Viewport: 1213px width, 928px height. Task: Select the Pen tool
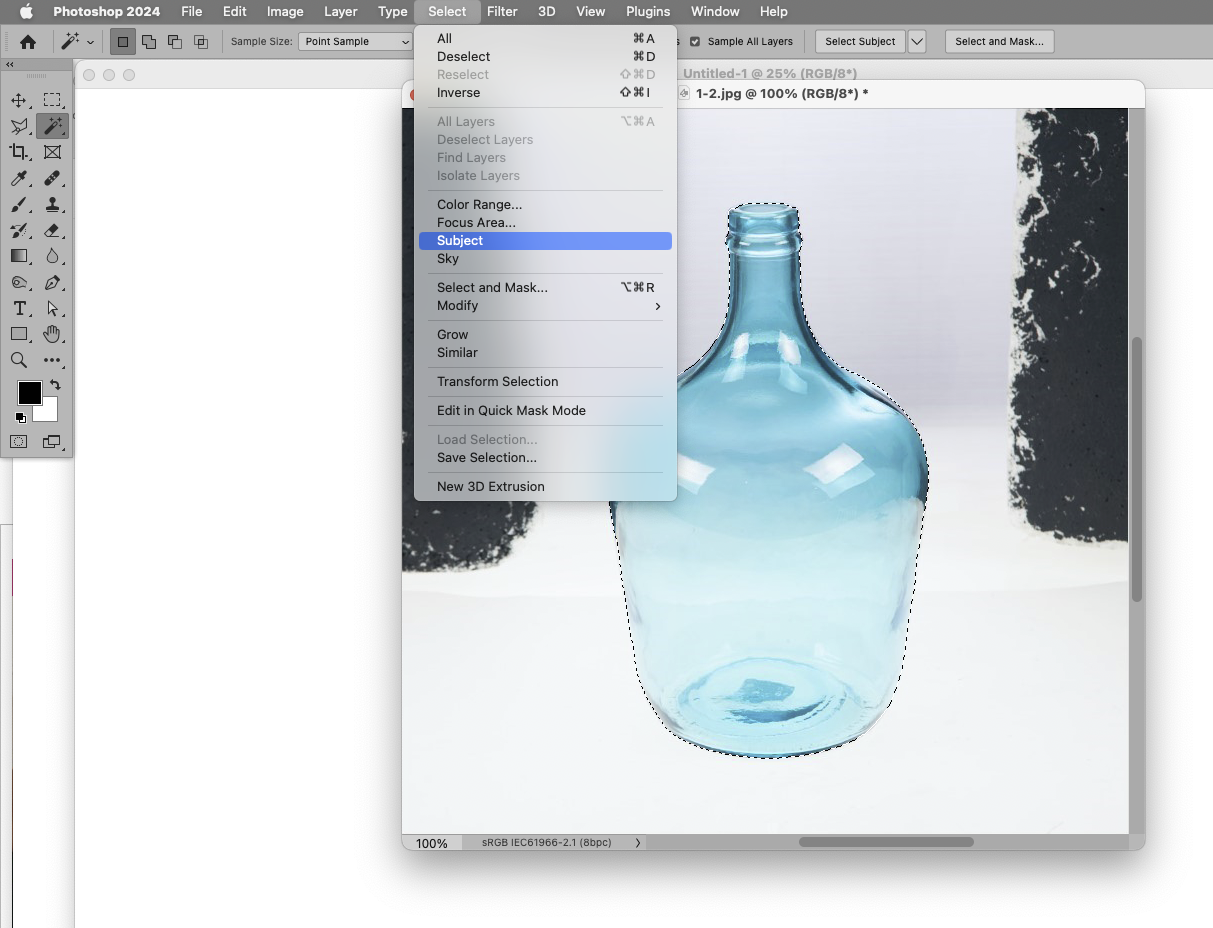click(x=53, y=282)
